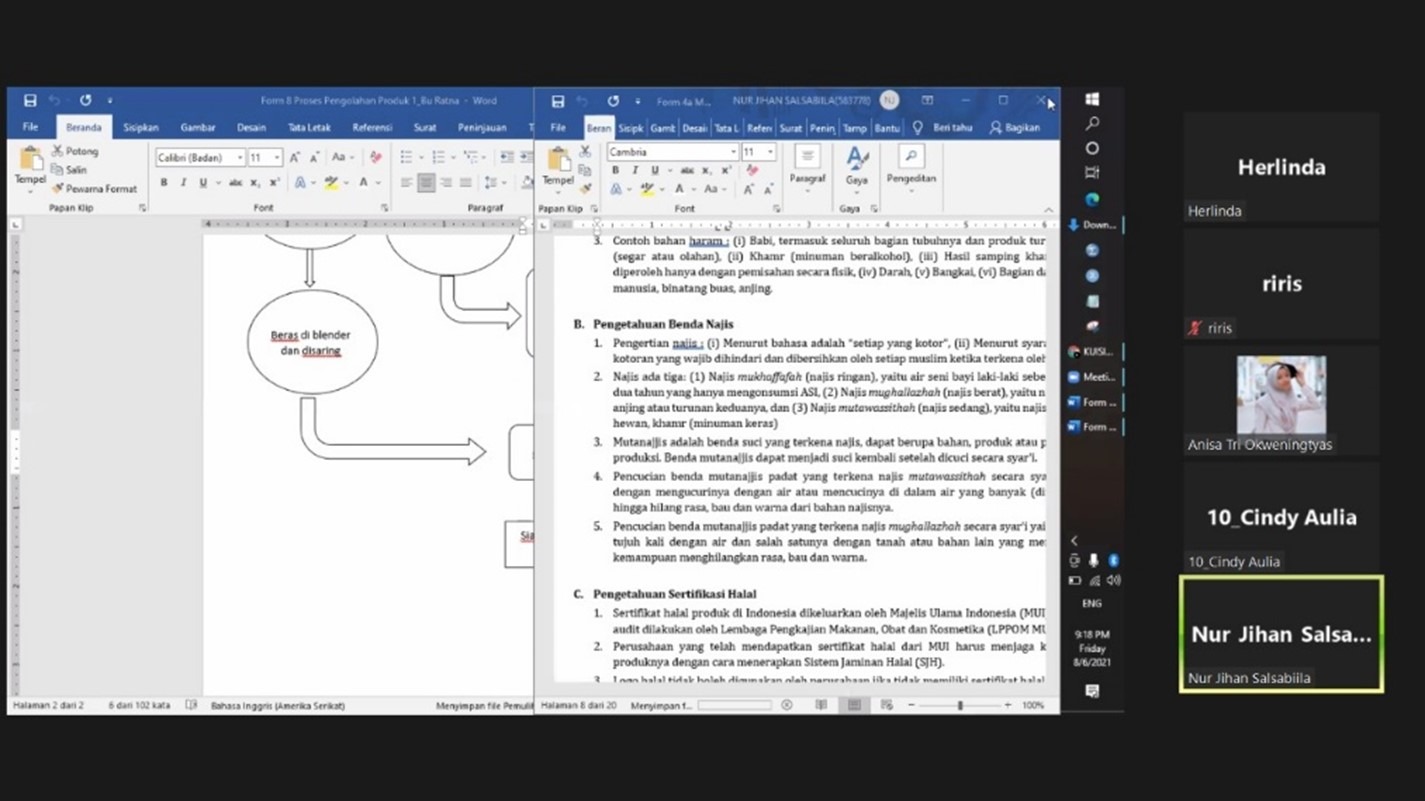Switch to Referensi tab in left Word window

click(x=372, y=128)
